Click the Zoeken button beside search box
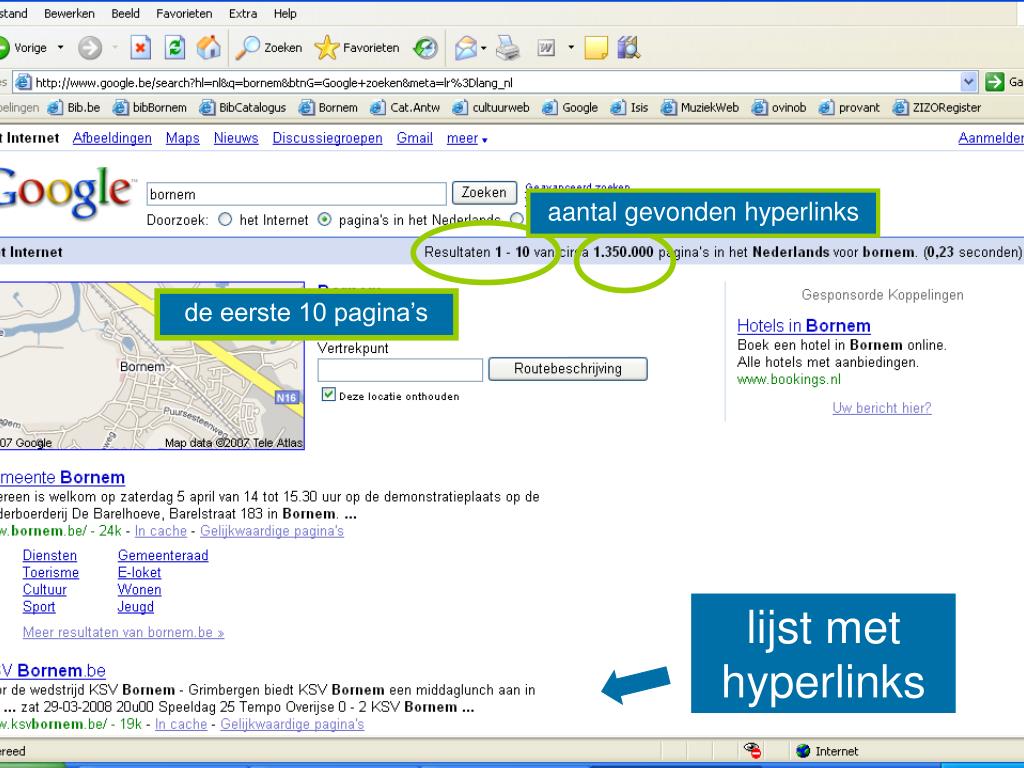The height and width of the screenshot is (768, 1024). pos(484,193)
